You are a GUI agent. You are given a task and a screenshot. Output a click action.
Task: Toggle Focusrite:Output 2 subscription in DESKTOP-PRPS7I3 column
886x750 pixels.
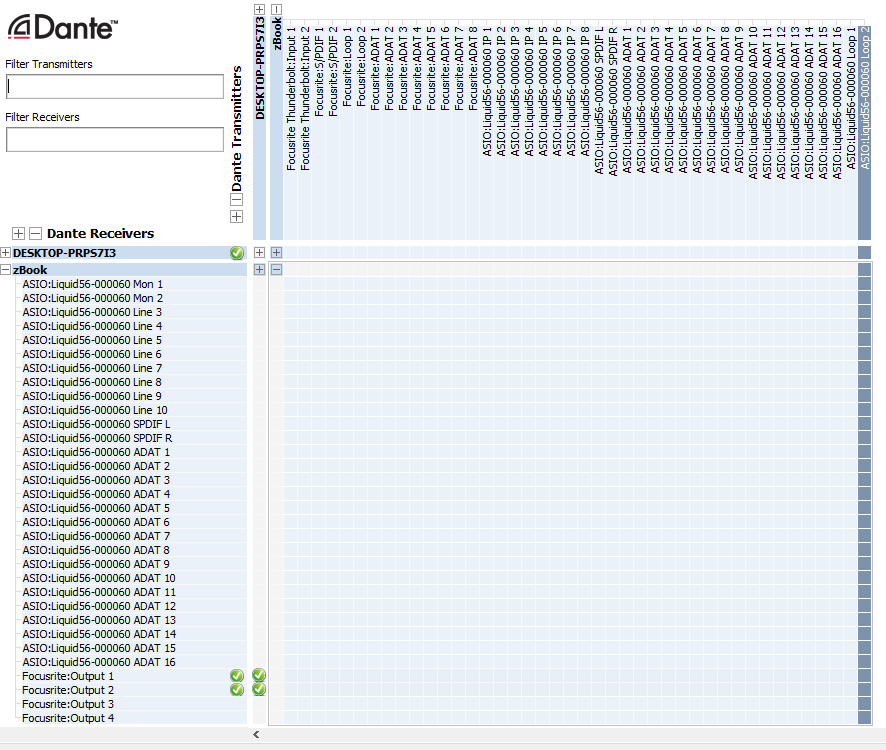[259, 689]
